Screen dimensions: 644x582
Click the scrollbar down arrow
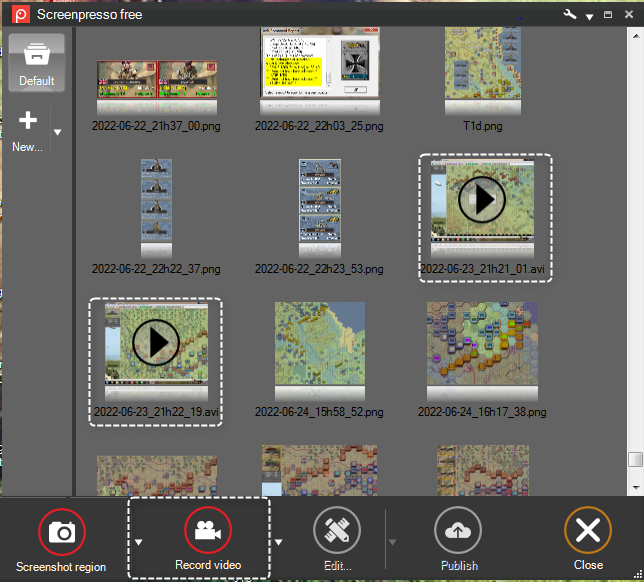[x=636, y=488]
